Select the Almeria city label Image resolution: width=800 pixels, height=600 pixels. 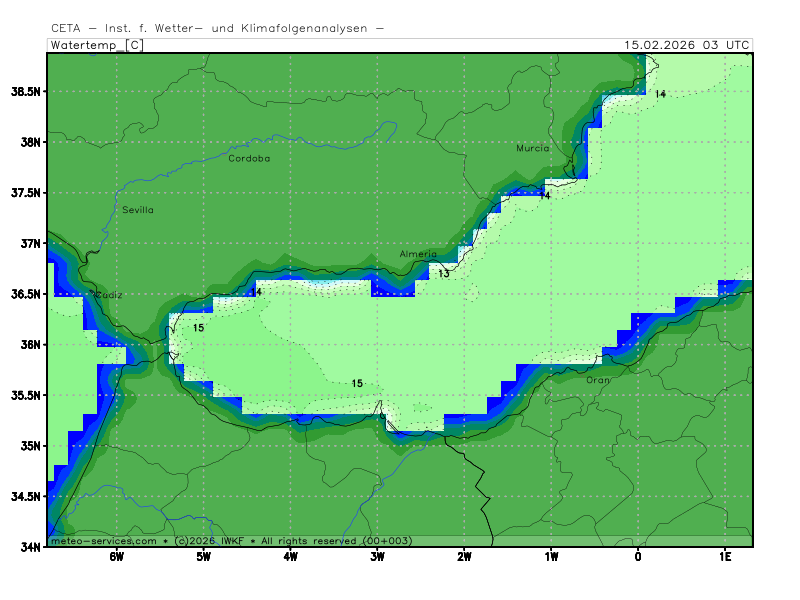418,254
